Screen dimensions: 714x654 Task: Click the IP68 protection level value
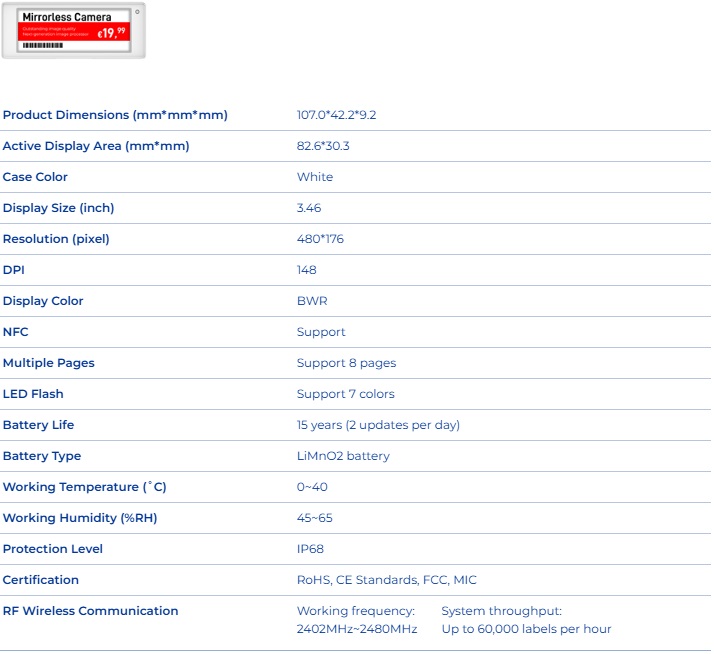pos(310,549)
